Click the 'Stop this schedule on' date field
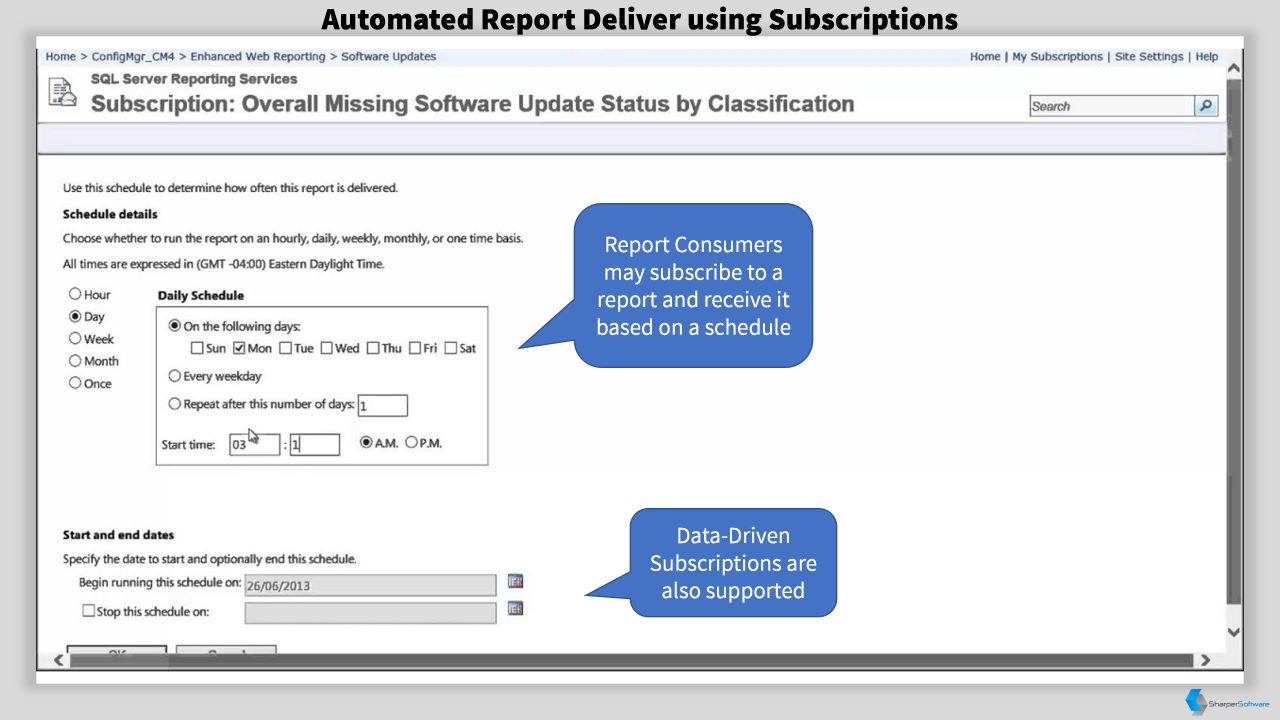 pyautogui.click(x=370, y=612)
